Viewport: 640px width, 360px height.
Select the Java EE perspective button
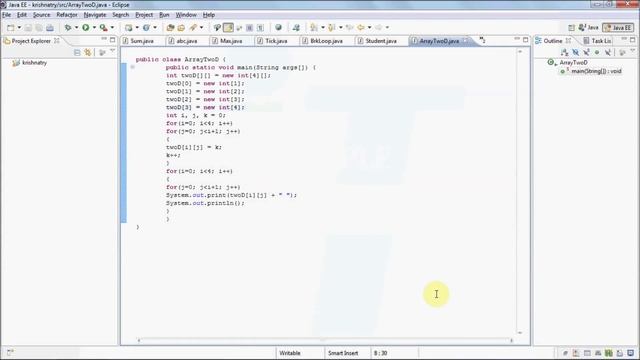(x=618, y=28)
